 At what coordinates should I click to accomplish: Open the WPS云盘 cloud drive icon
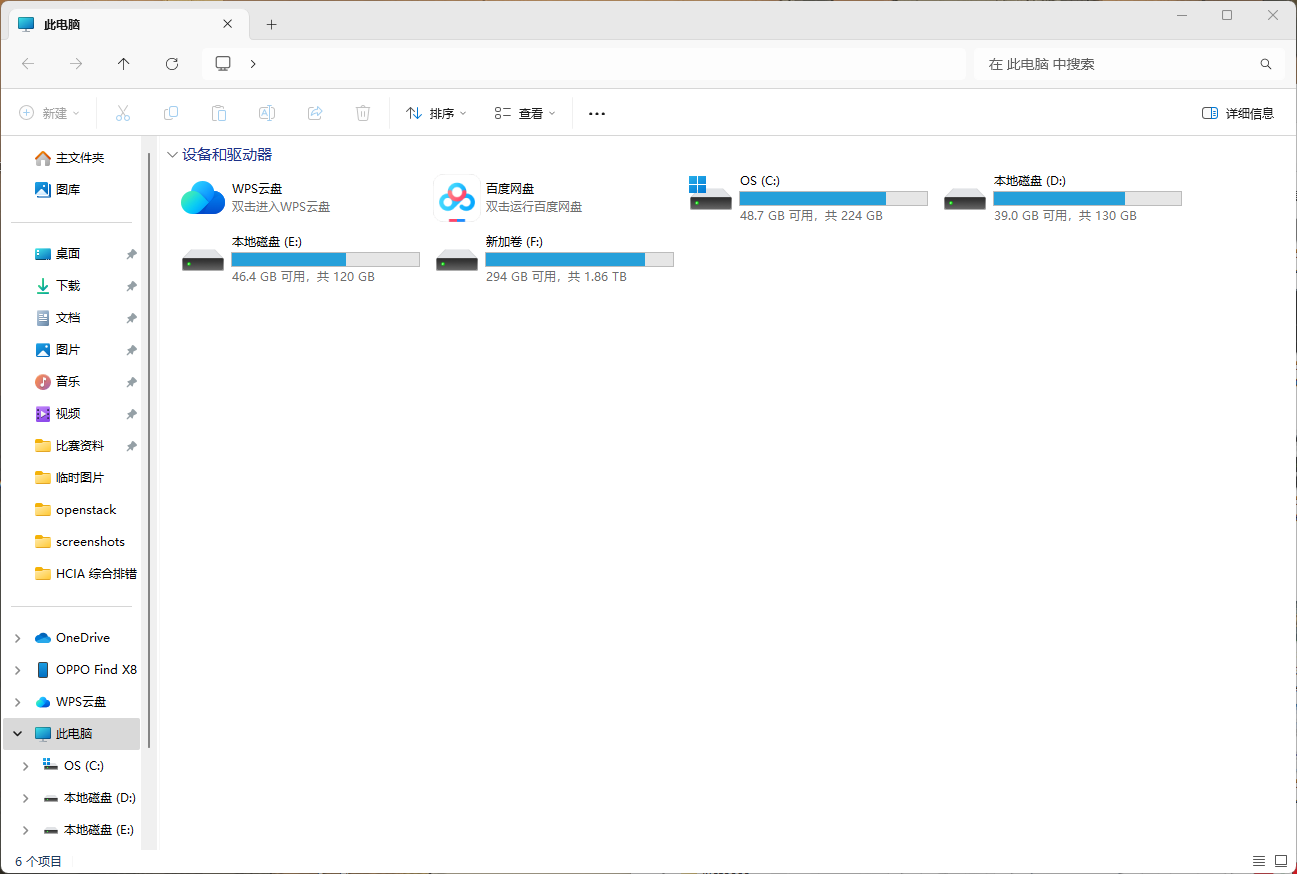pyautogui.click(x=203, y=198)
